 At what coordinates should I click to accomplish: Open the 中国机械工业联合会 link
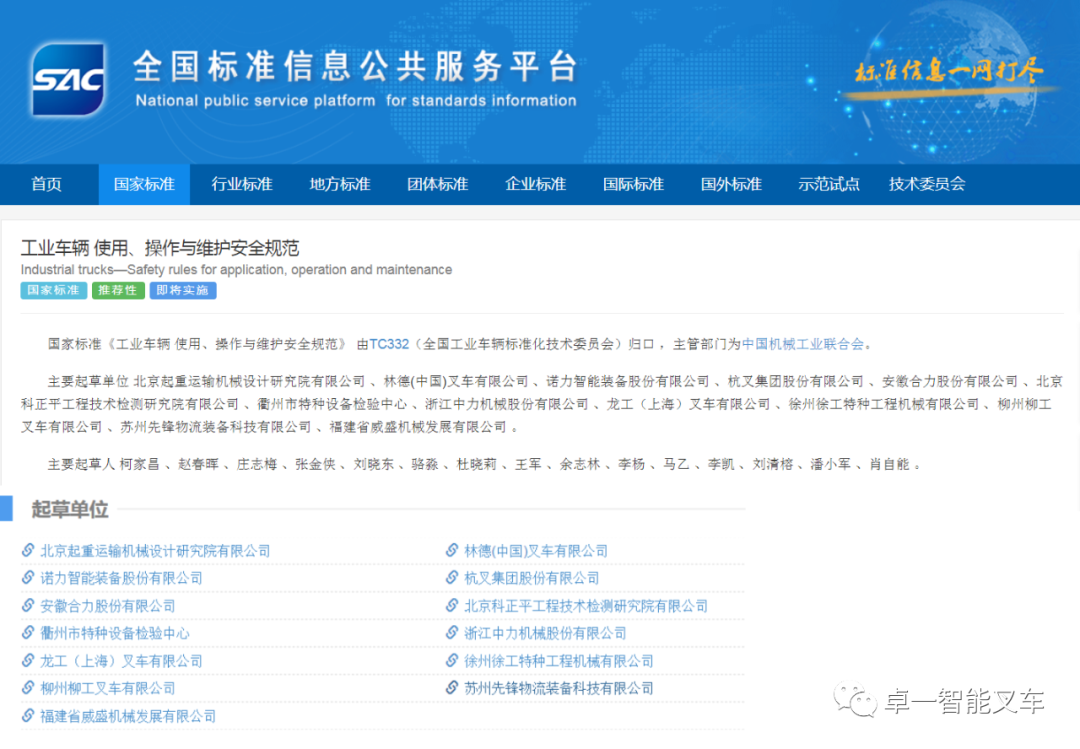pos(802,344)
